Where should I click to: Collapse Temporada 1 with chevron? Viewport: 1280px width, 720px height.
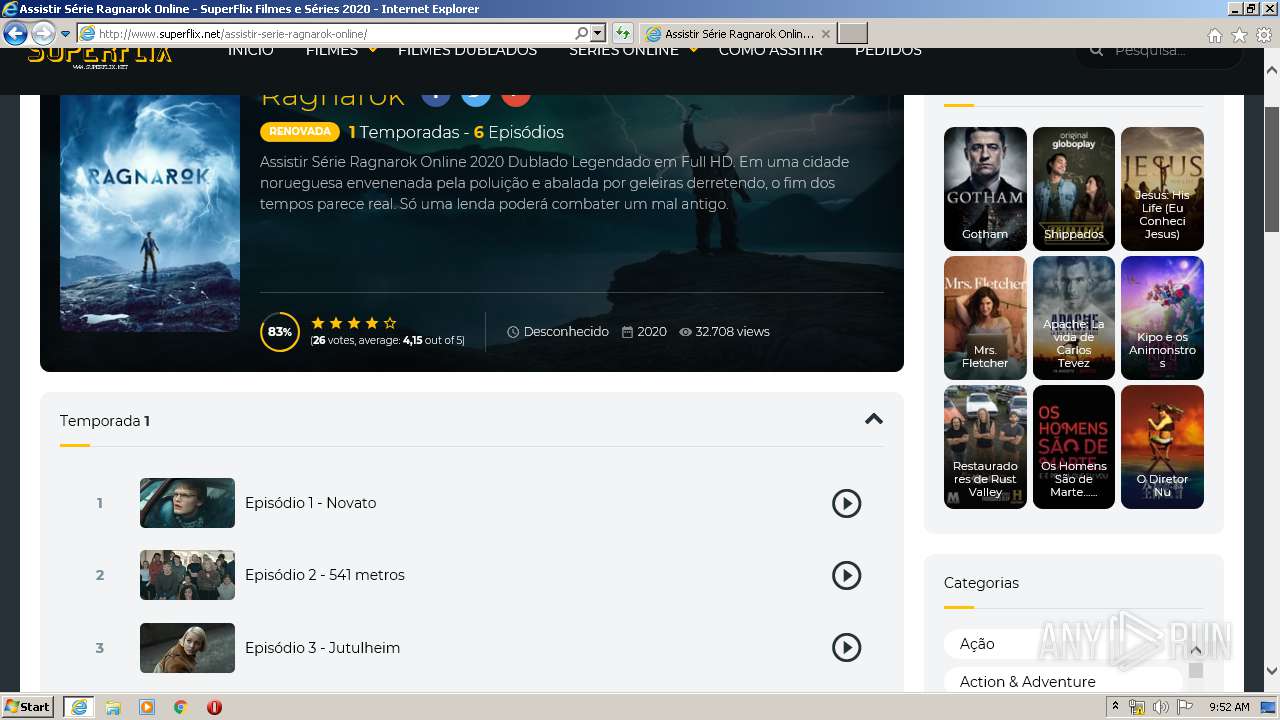(x=874, y=420)
